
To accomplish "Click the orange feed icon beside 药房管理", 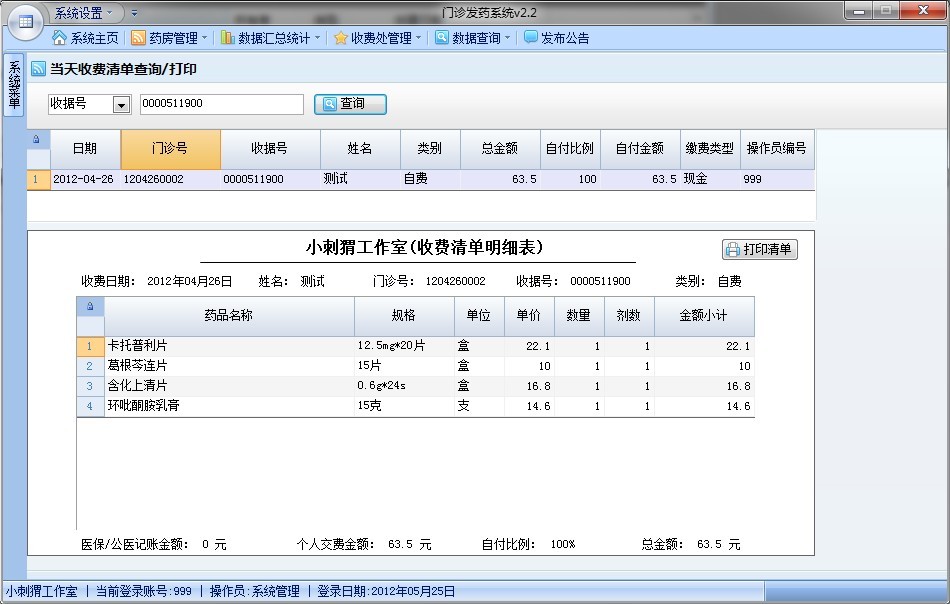I will (x=138, y=38).
